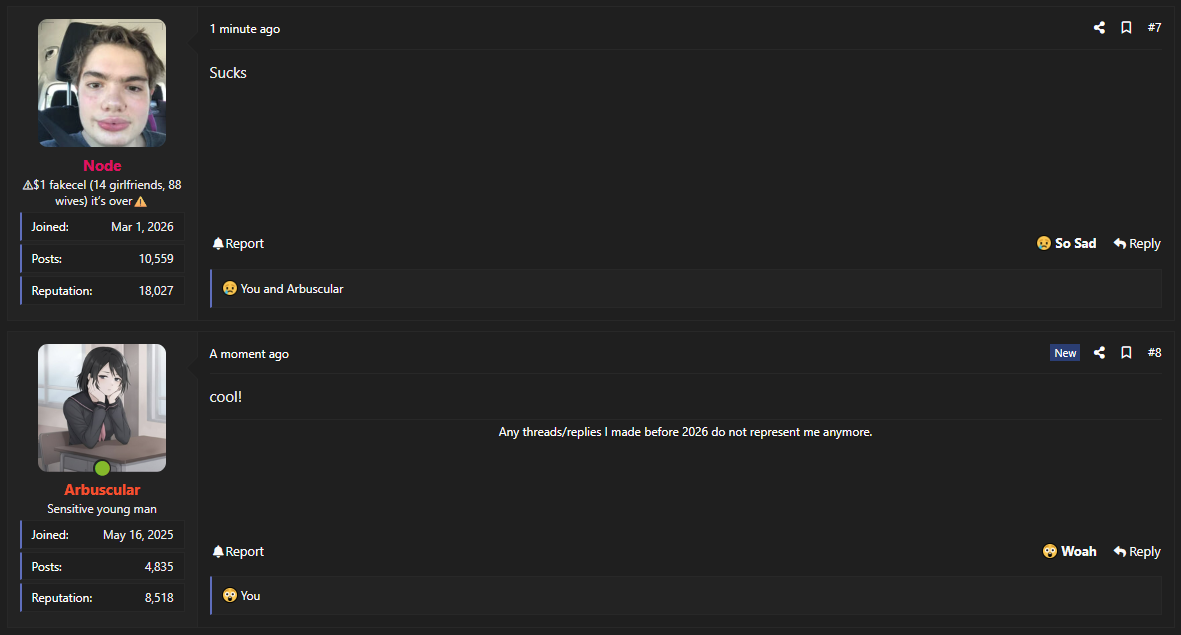Open post number #7 permalink
This screenshot has width=1181, height=635.
coord(1155,28)
